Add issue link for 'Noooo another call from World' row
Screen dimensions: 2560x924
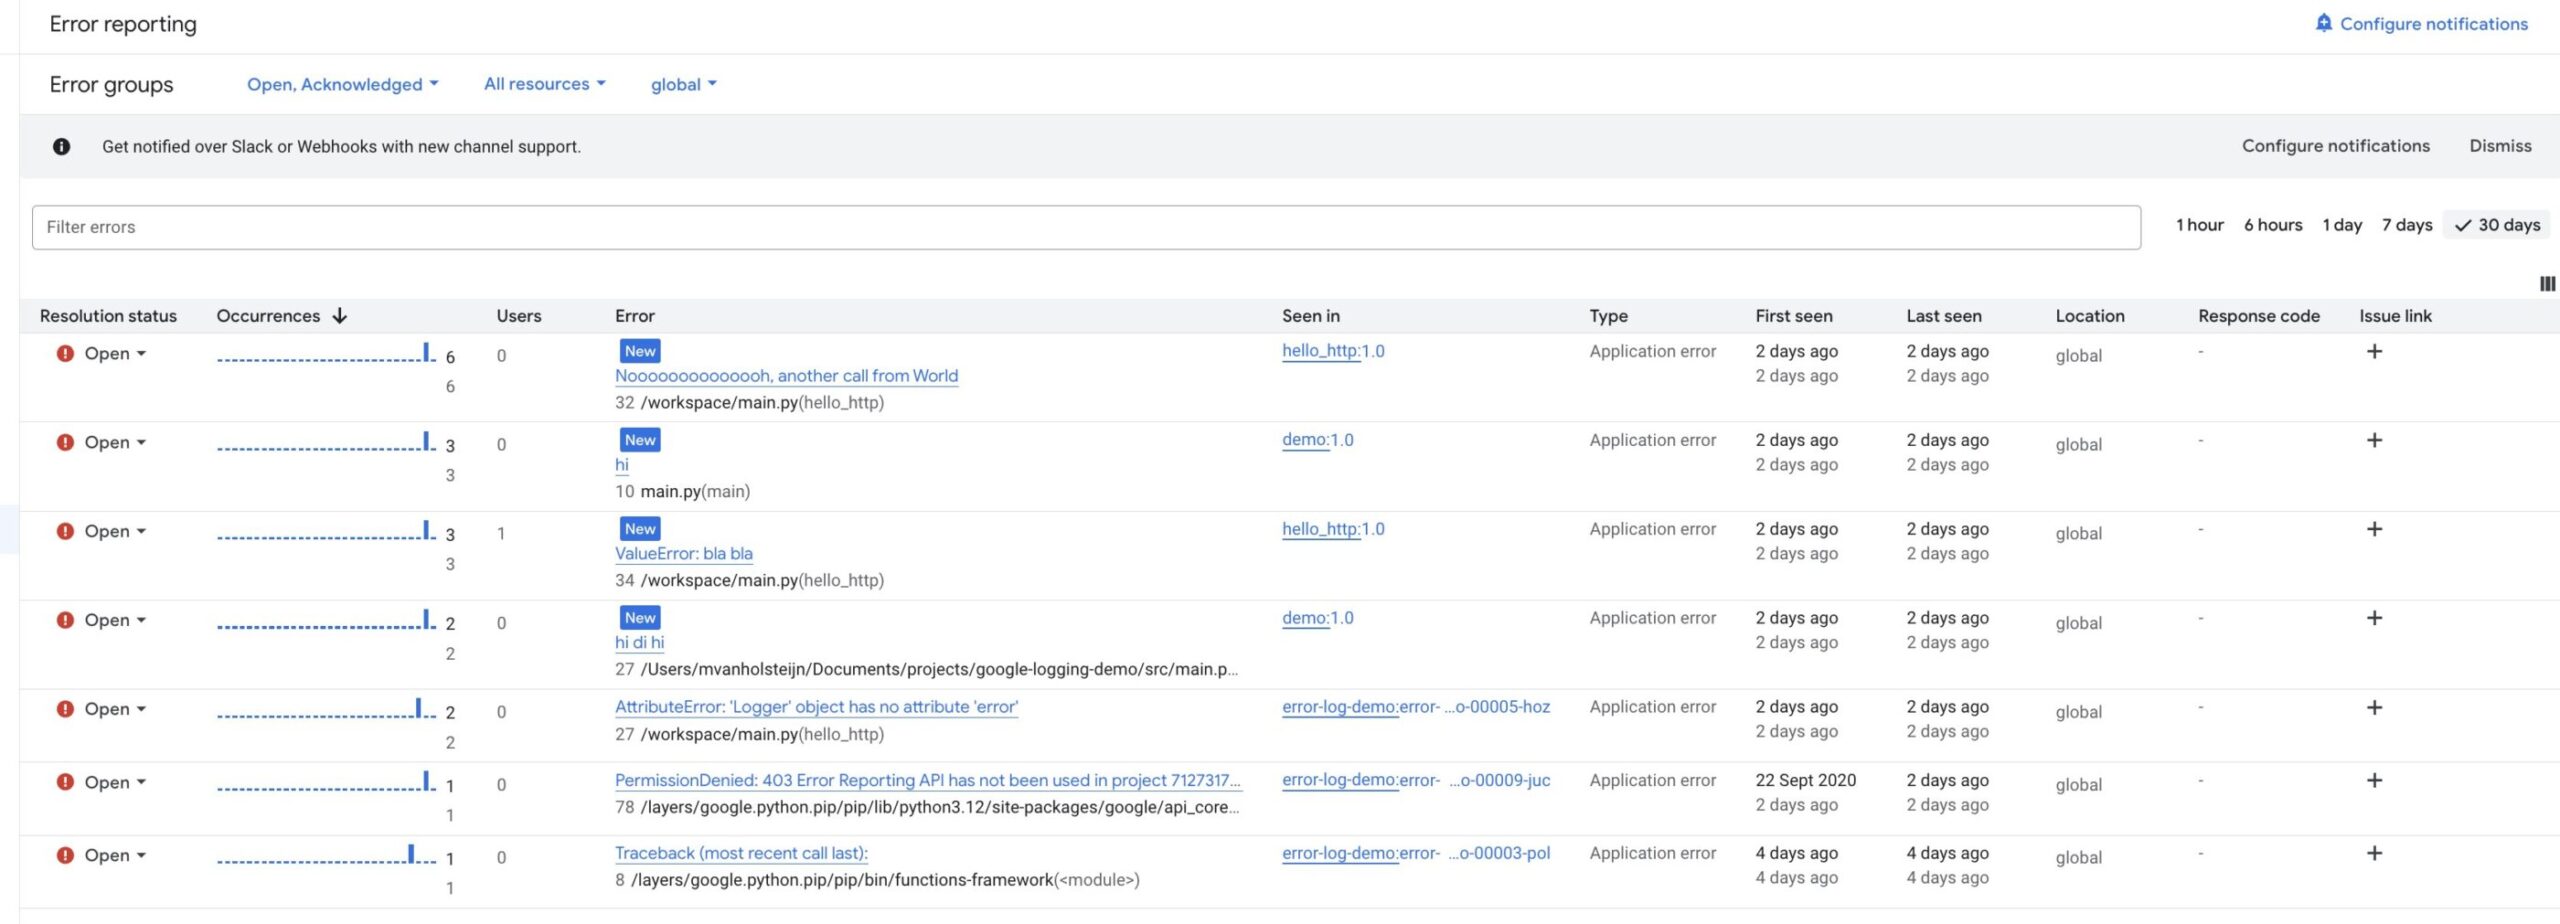(x=2374, y=351)
